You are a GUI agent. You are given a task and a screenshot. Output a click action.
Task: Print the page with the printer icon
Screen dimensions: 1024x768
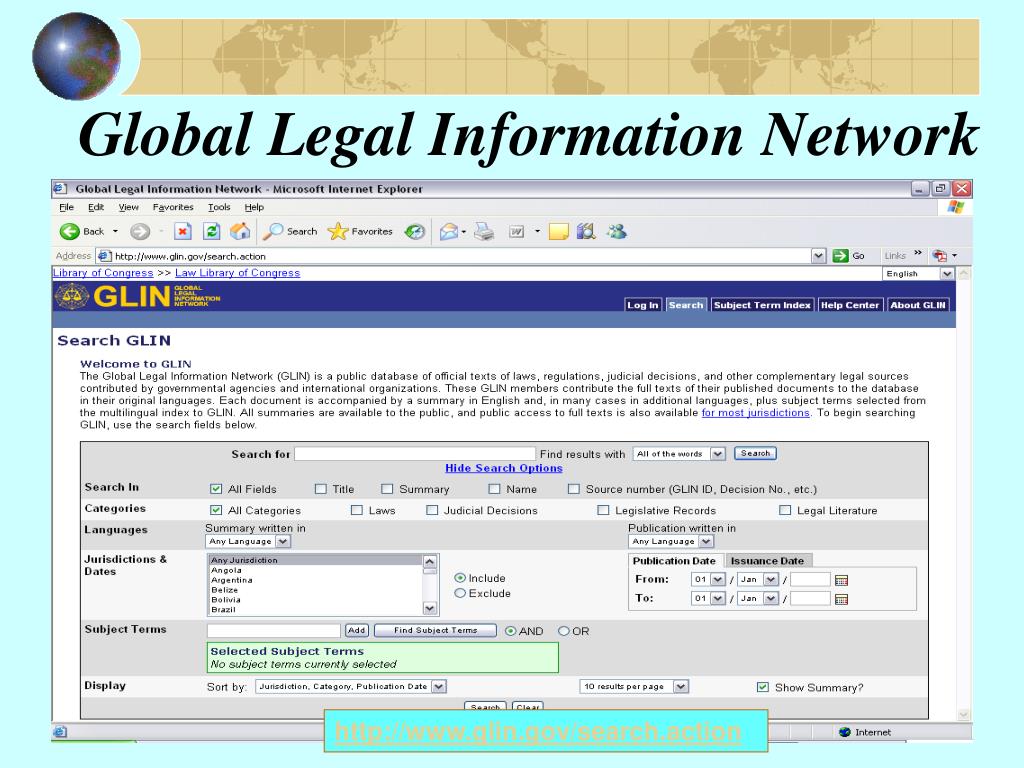484,231
